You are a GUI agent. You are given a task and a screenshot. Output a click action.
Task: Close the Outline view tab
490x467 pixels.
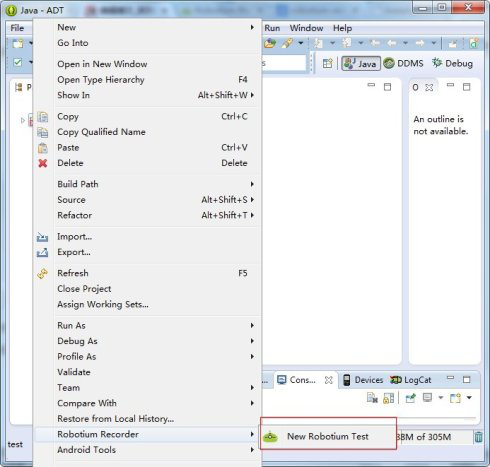pyautogui.click(x=429, y=88)
